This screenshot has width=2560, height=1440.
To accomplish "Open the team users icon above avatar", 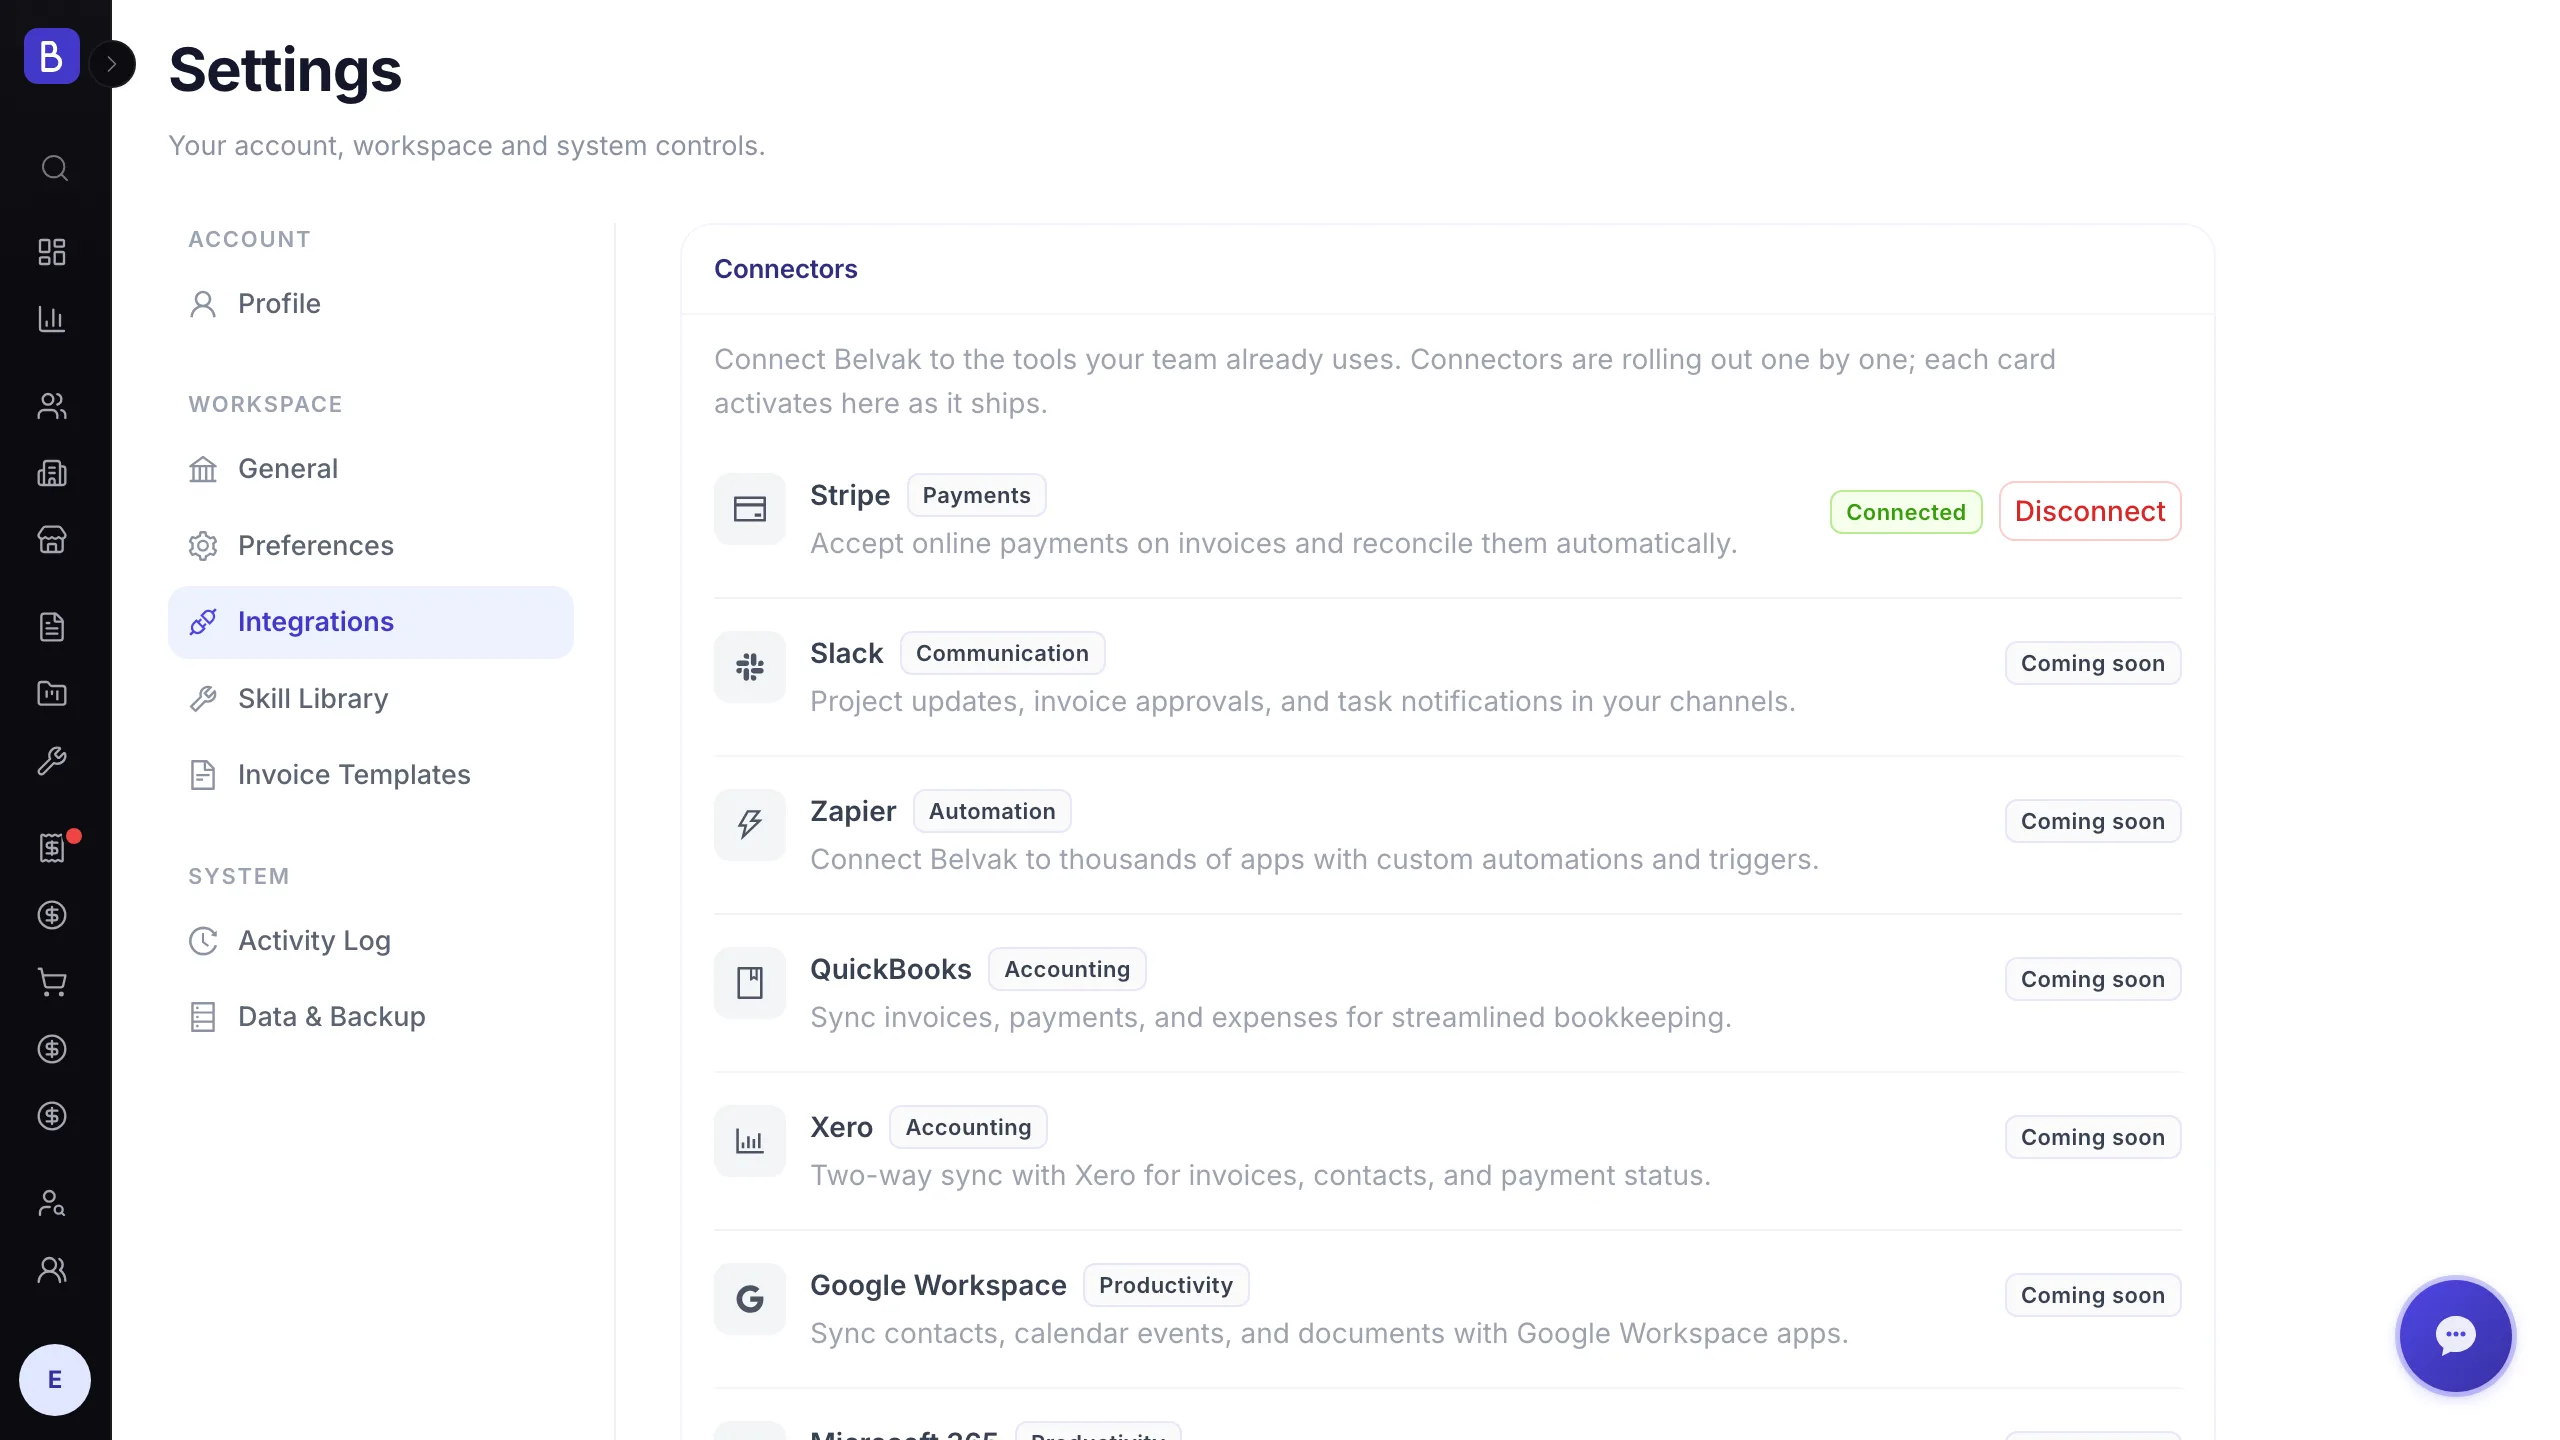I will click(52, 1270).
